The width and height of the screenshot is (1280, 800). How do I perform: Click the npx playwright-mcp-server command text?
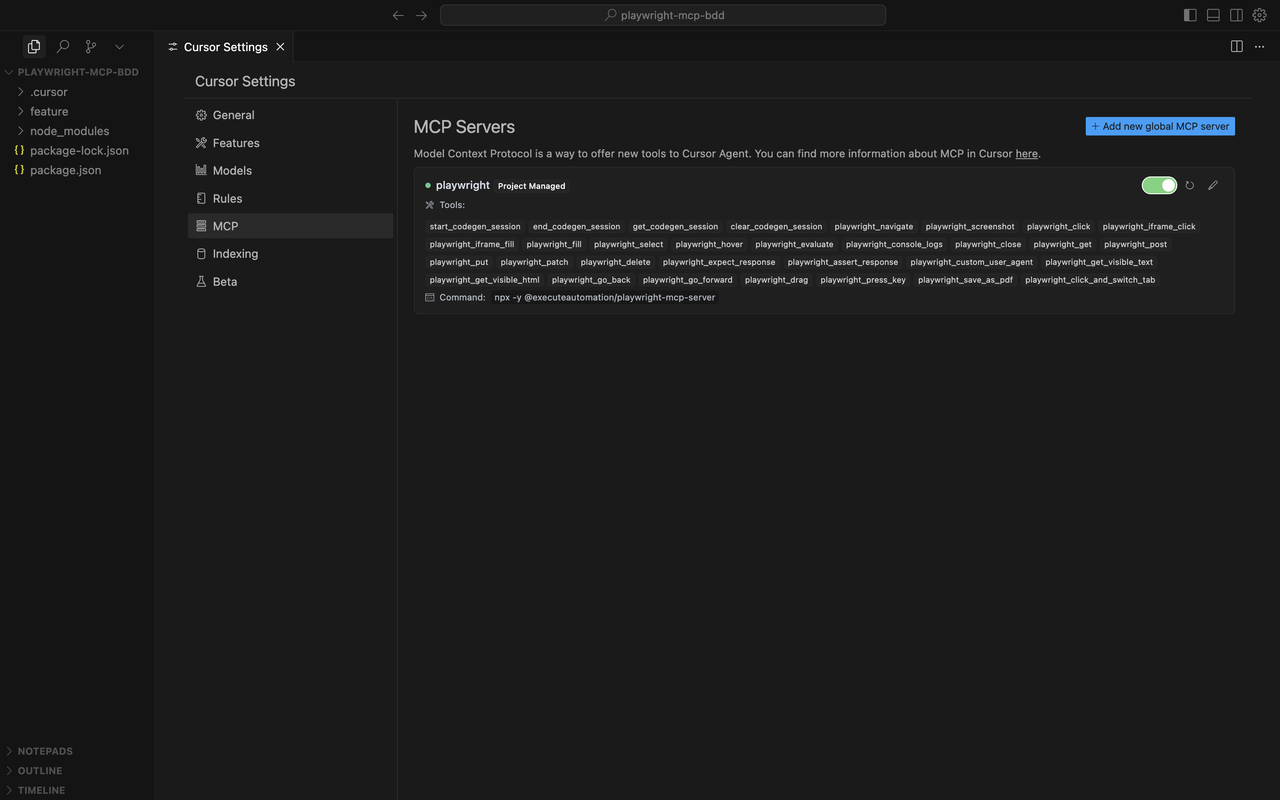click(605, 298)
